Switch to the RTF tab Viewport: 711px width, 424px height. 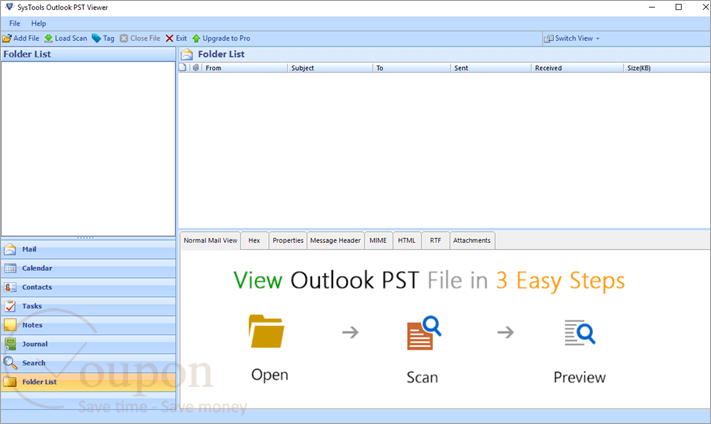click(x=435, y=240)
